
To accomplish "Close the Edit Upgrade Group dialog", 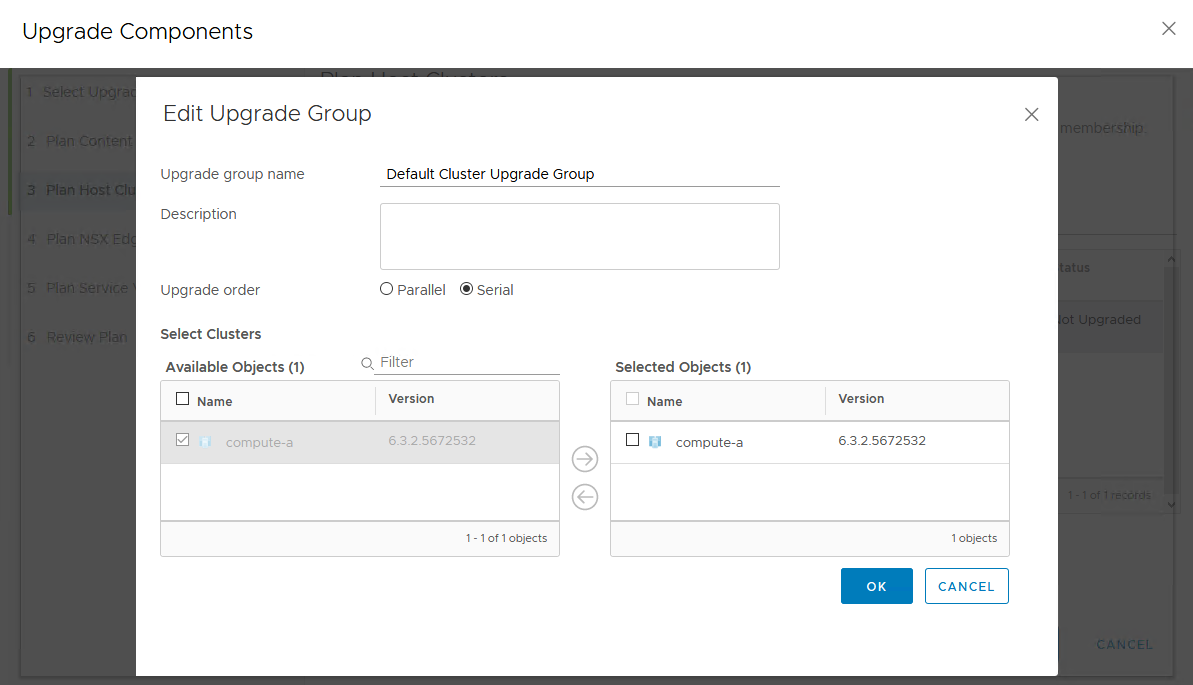I will pyautogui.click(x=1032, y=115).
